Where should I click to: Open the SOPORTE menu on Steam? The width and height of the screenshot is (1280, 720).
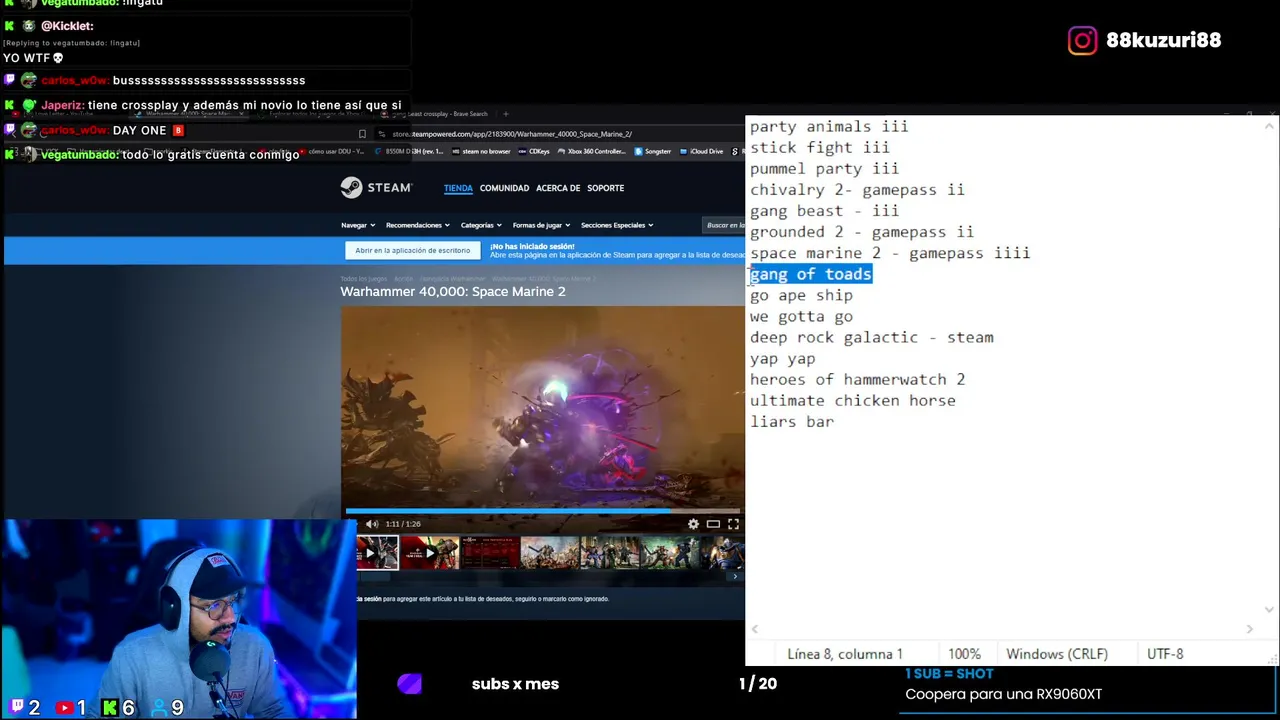605,188
